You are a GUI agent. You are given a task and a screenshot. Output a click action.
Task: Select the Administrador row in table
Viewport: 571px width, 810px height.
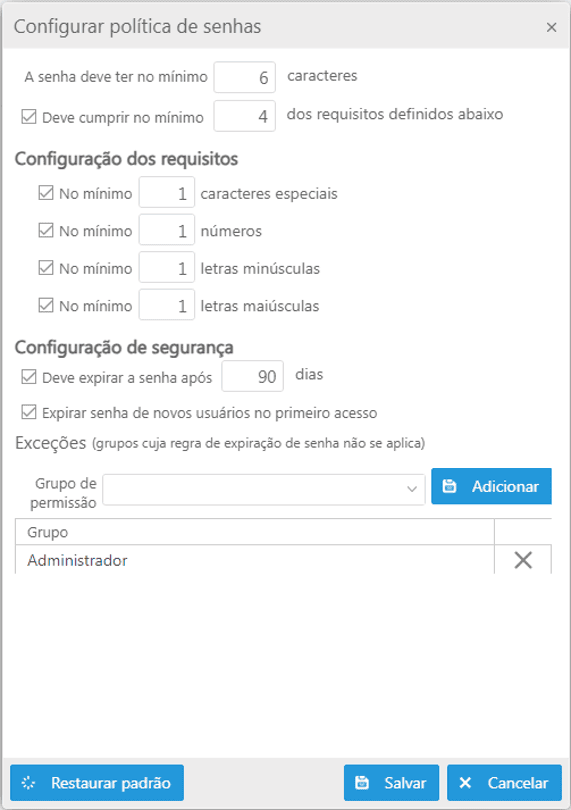point(255,560)
